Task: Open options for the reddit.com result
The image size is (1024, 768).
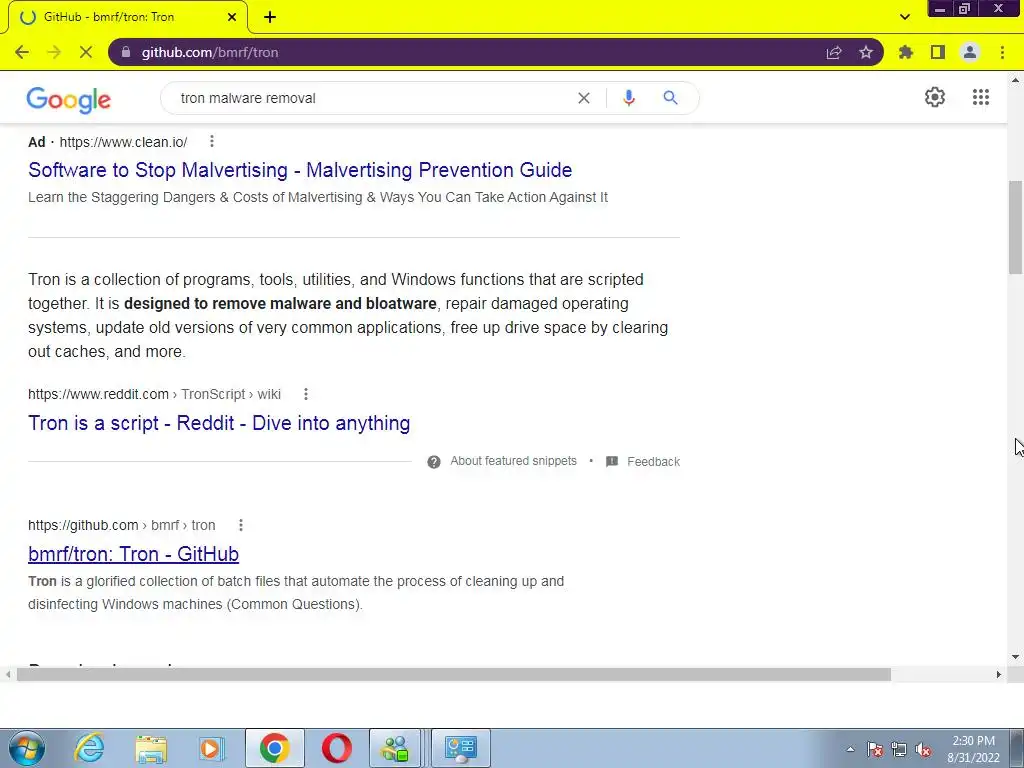Action: [x=306, y=394]
